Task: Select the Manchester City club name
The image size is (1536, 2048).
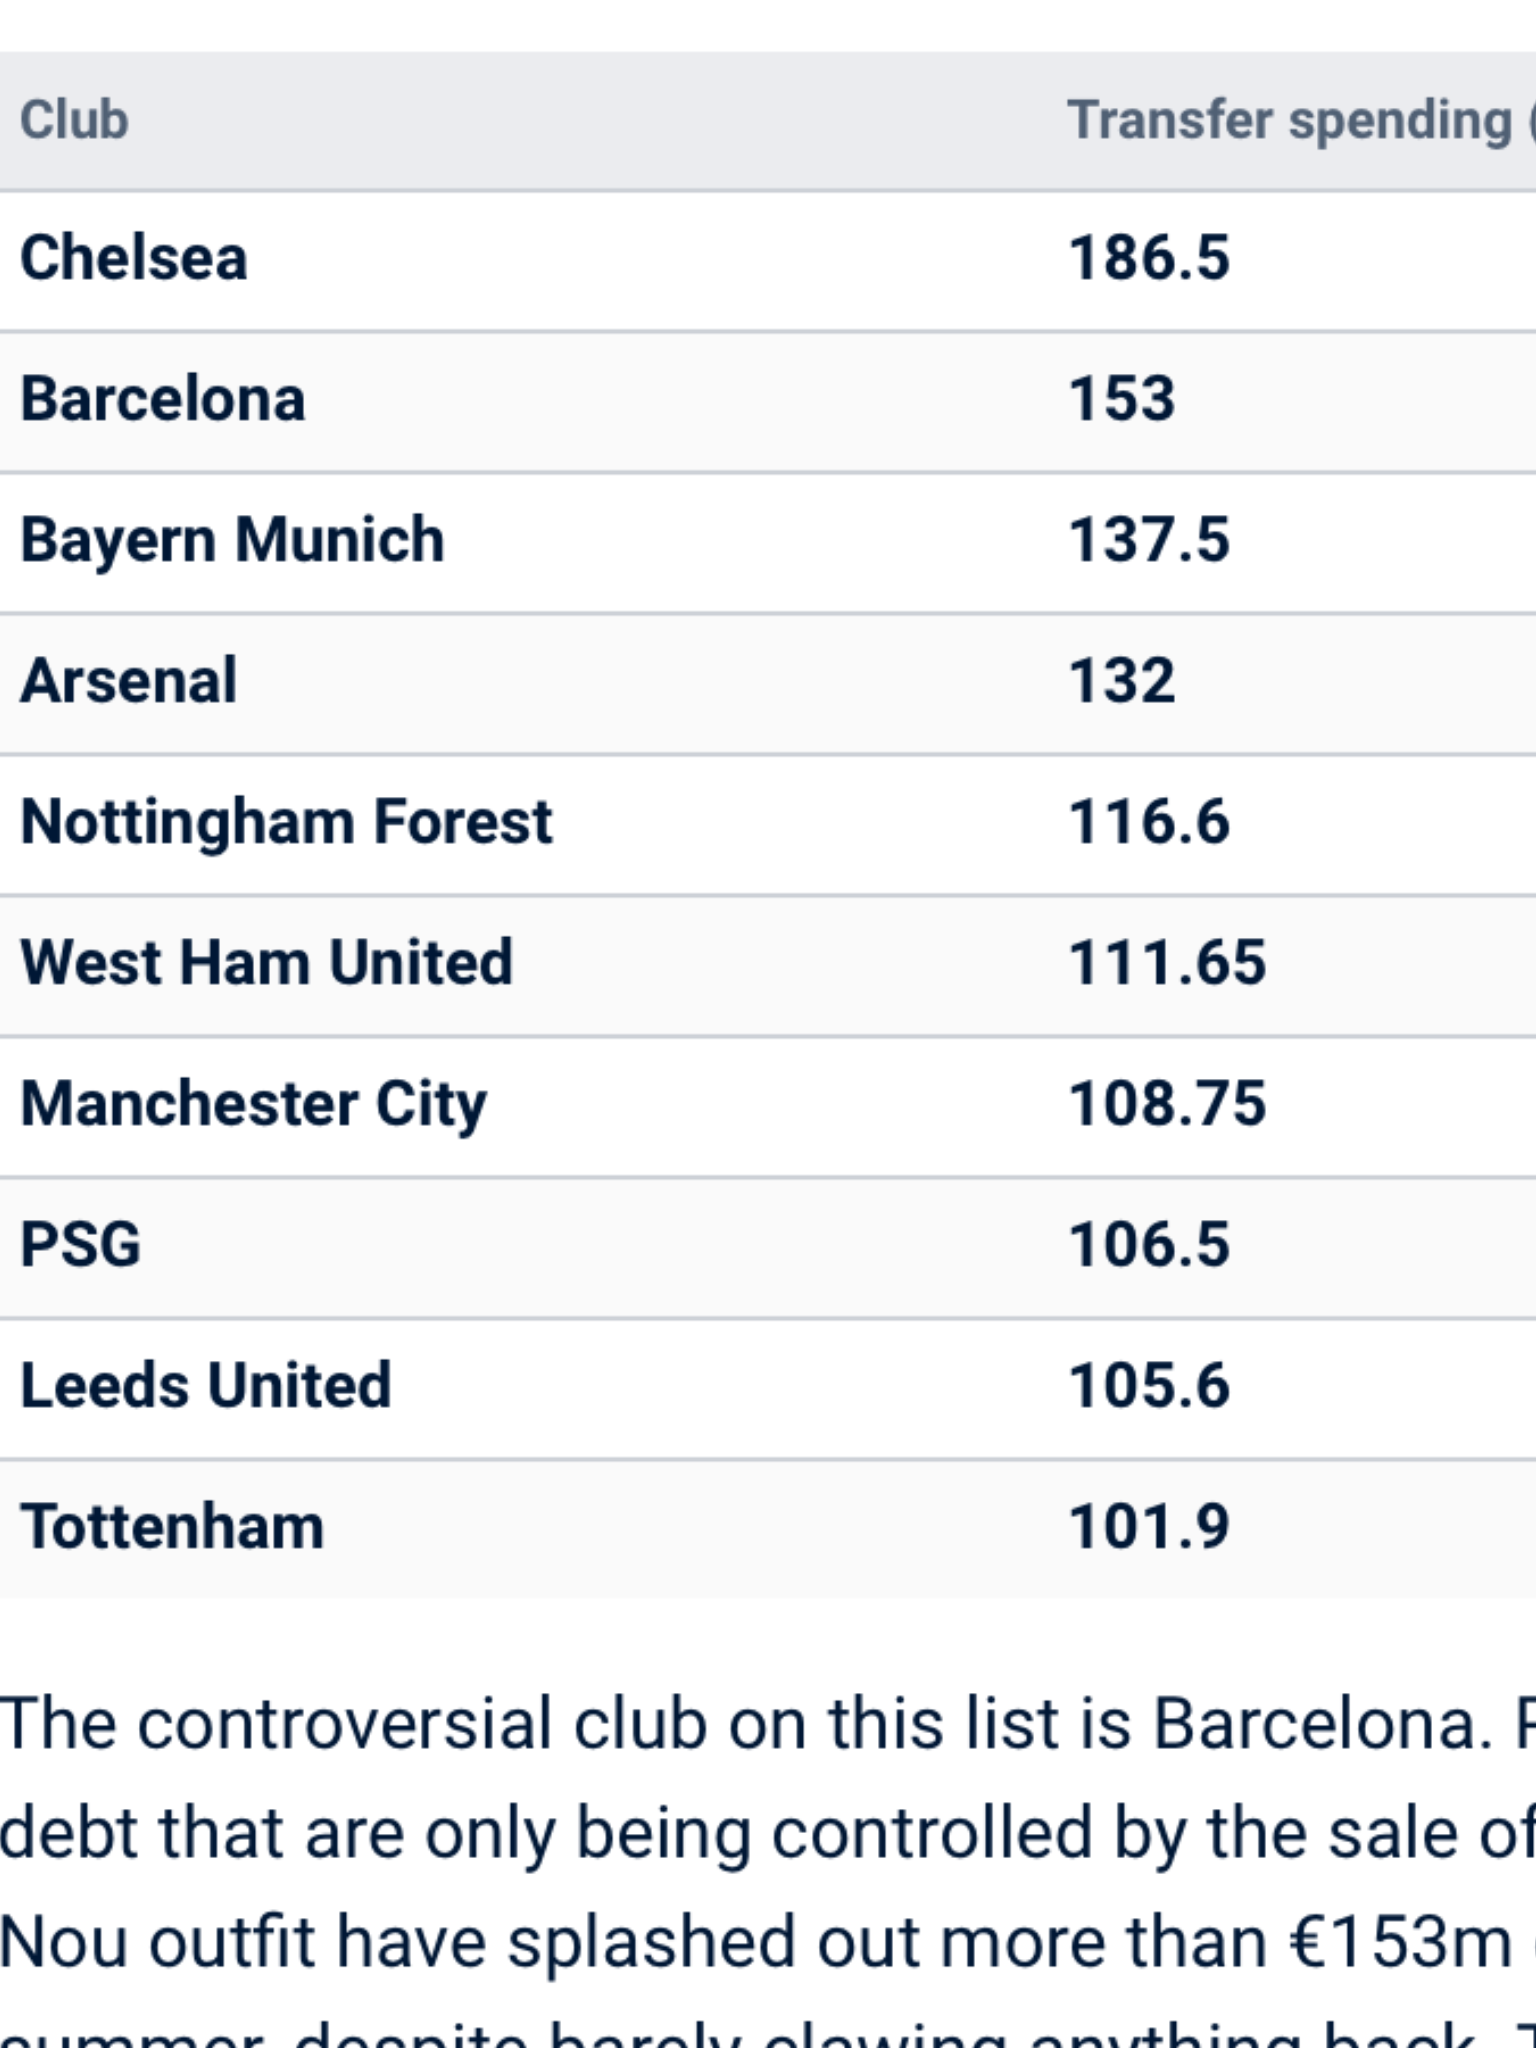Action: click(x=254, y=1106)
